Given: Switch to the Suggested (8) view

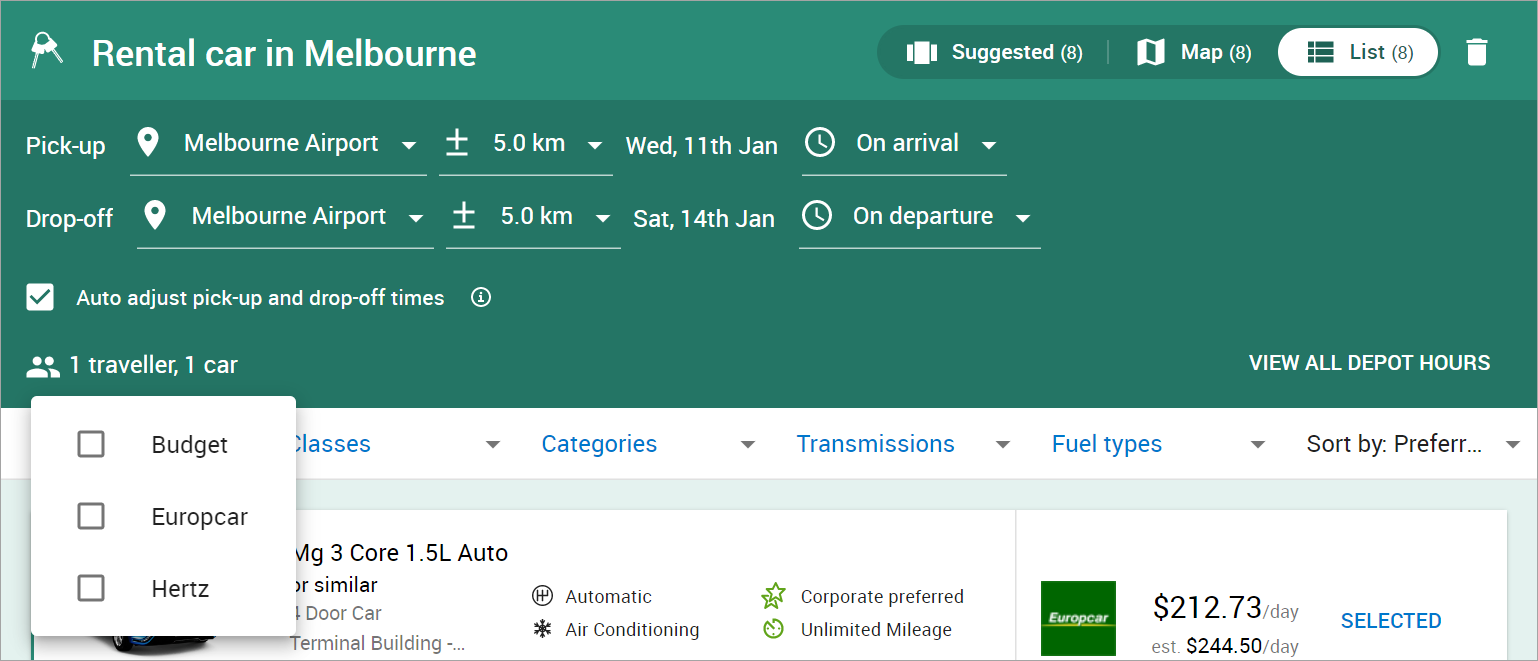Looking at the screenshot, I should (x=995, y=52).
